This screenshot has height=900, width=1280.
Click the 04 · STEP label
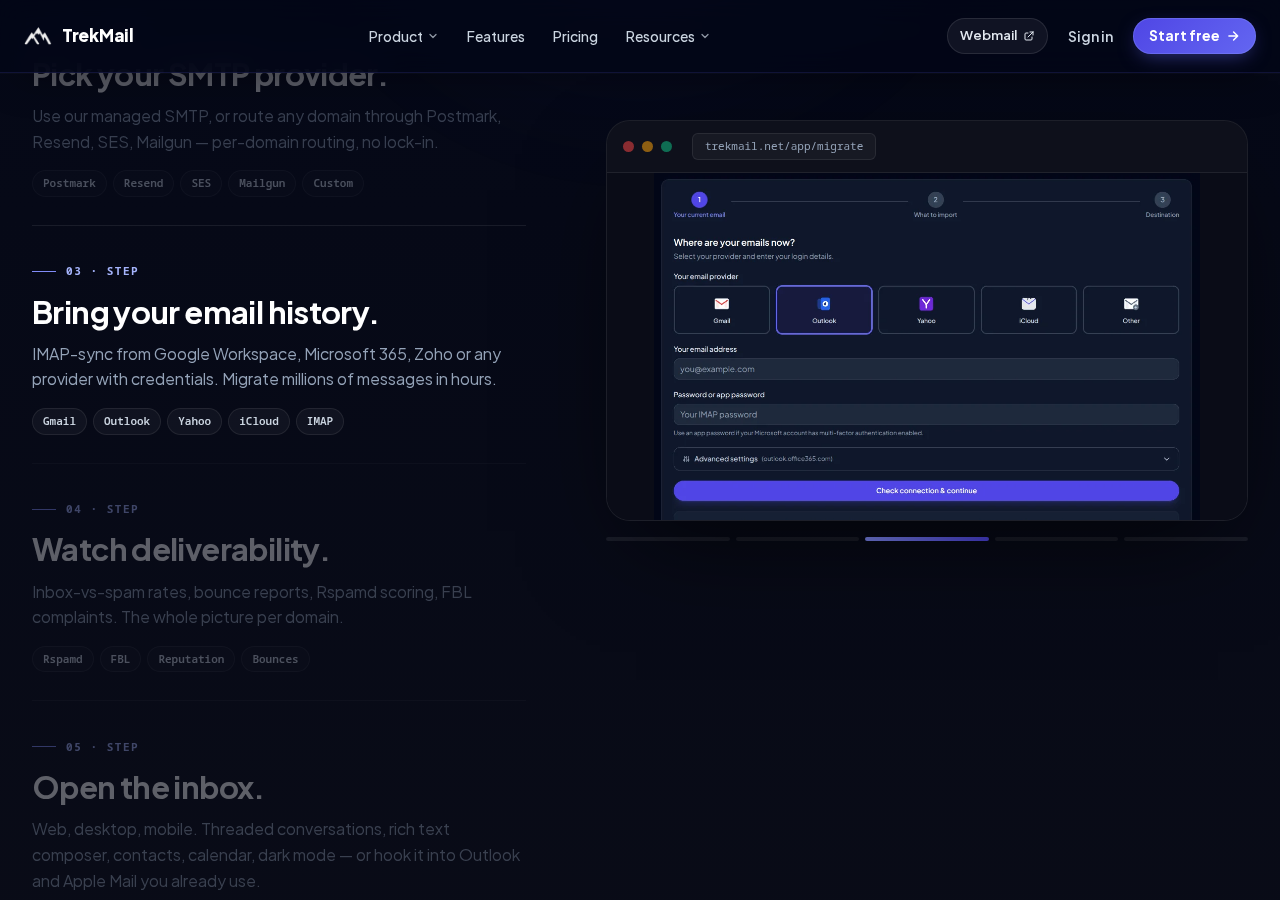point(102,509)
